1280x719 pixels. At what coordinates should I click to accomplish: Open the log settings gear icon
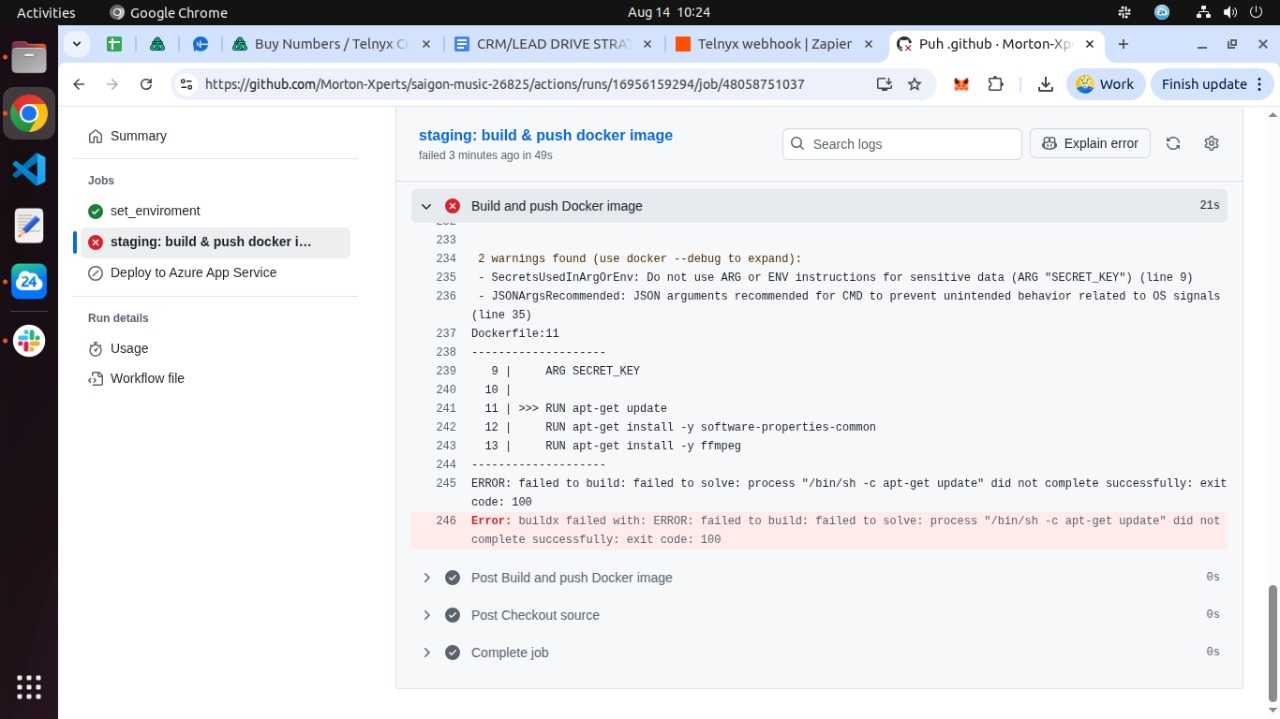coord(1211,144)
